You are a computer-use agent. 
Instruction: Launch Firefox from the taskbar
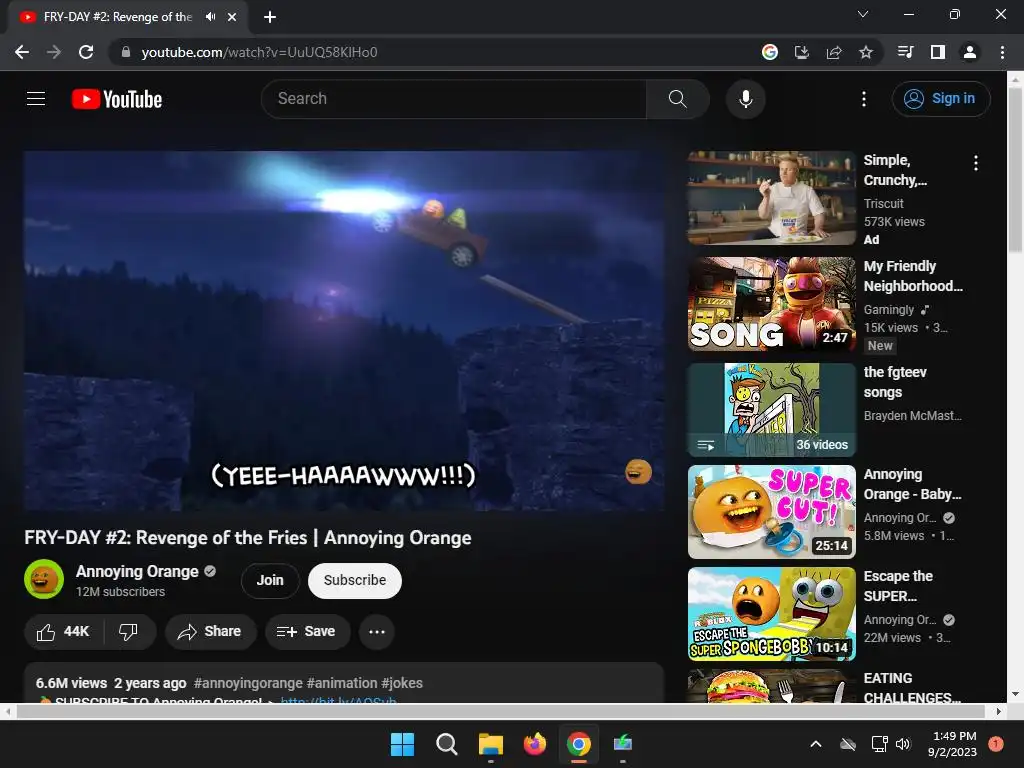(535, 744)
